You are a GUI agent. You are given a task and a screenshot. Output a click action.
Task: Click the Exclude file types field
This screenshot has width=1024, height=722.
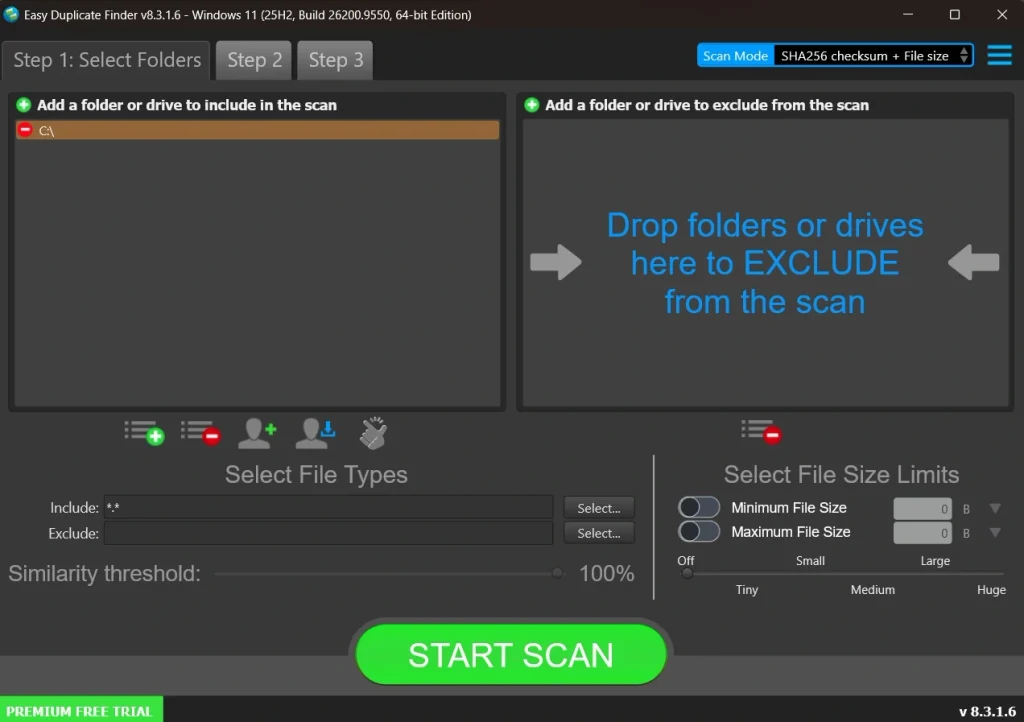pyautogui.click(x=328, y=533)
